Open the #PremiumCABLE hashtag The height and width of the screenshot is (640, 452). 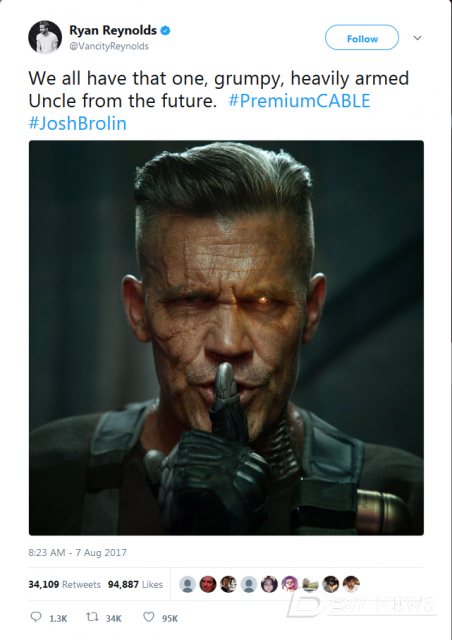click(x=299, y=101)
